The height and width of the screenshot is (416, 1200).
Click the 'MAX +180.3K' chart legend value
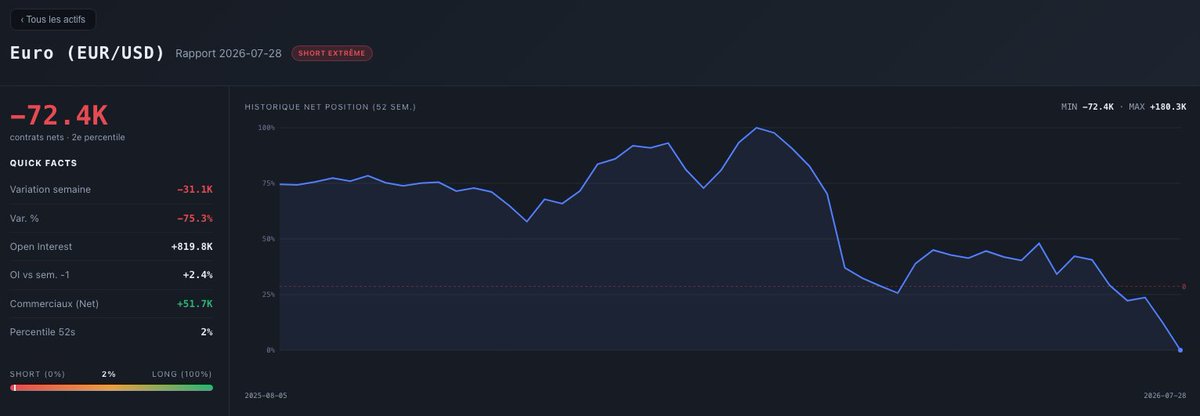coord(1157,106)
